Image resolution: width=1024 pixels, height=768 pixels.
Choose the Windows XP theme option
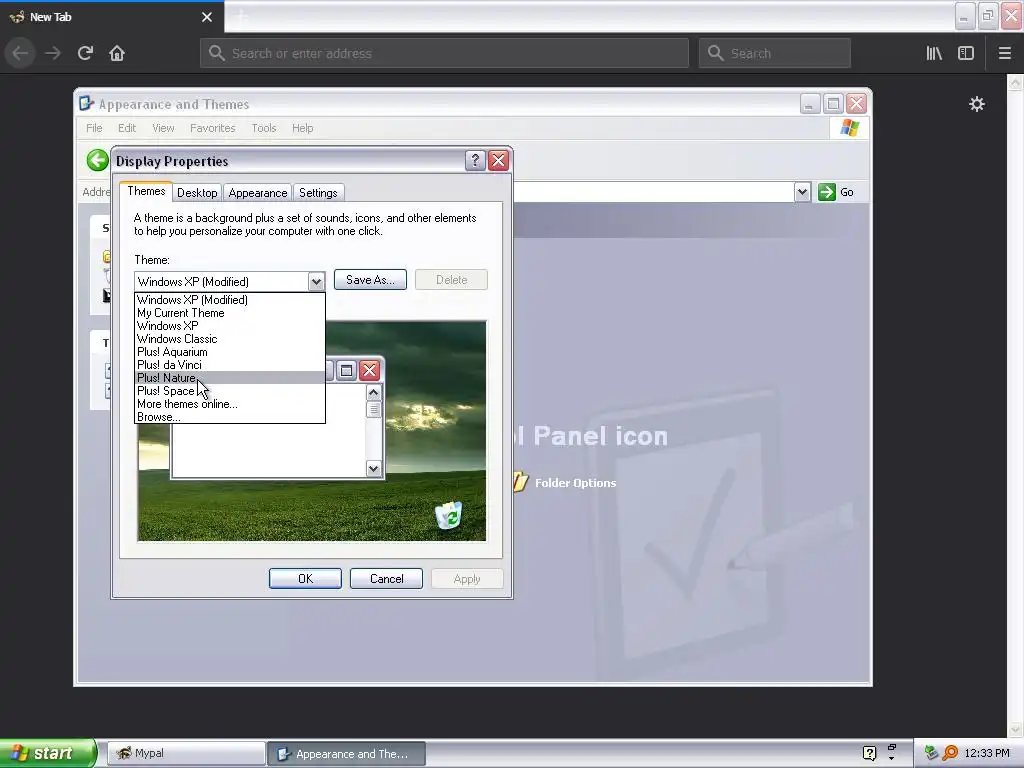click(229, 326)
